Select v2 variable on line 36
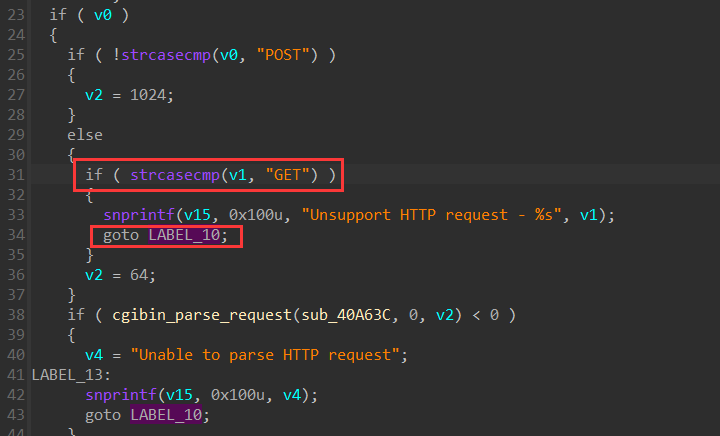Screen dimensions: 720x436 click(94, 275)
